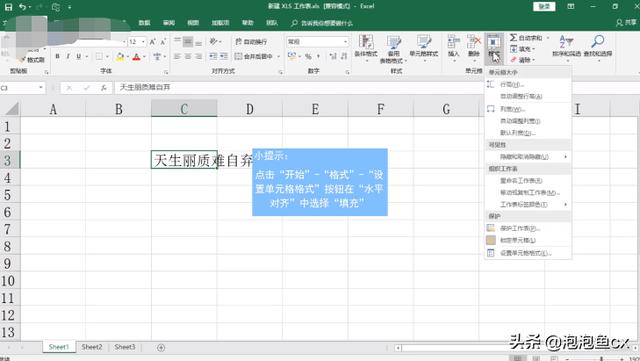640x361 pixels.
Task: Click Percent Style icon
Action: (309, 56)
